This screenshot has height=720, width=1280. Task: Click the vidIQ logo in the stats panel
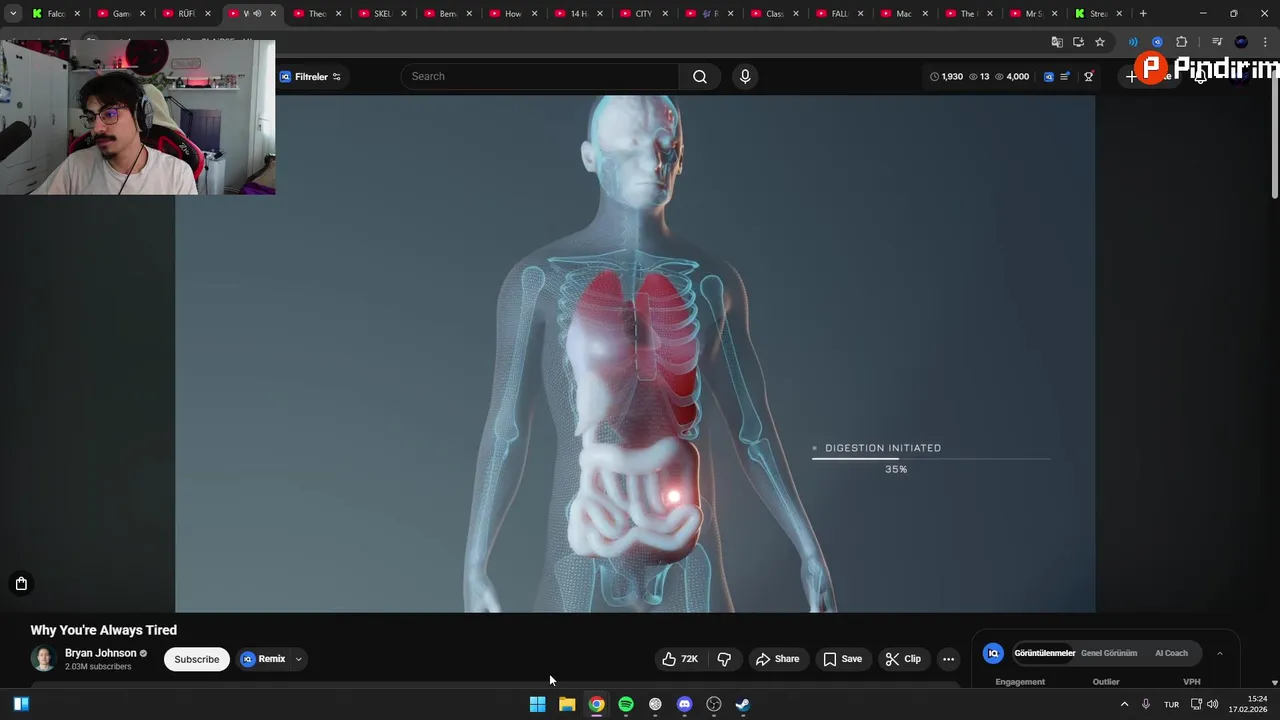point(993,653)
